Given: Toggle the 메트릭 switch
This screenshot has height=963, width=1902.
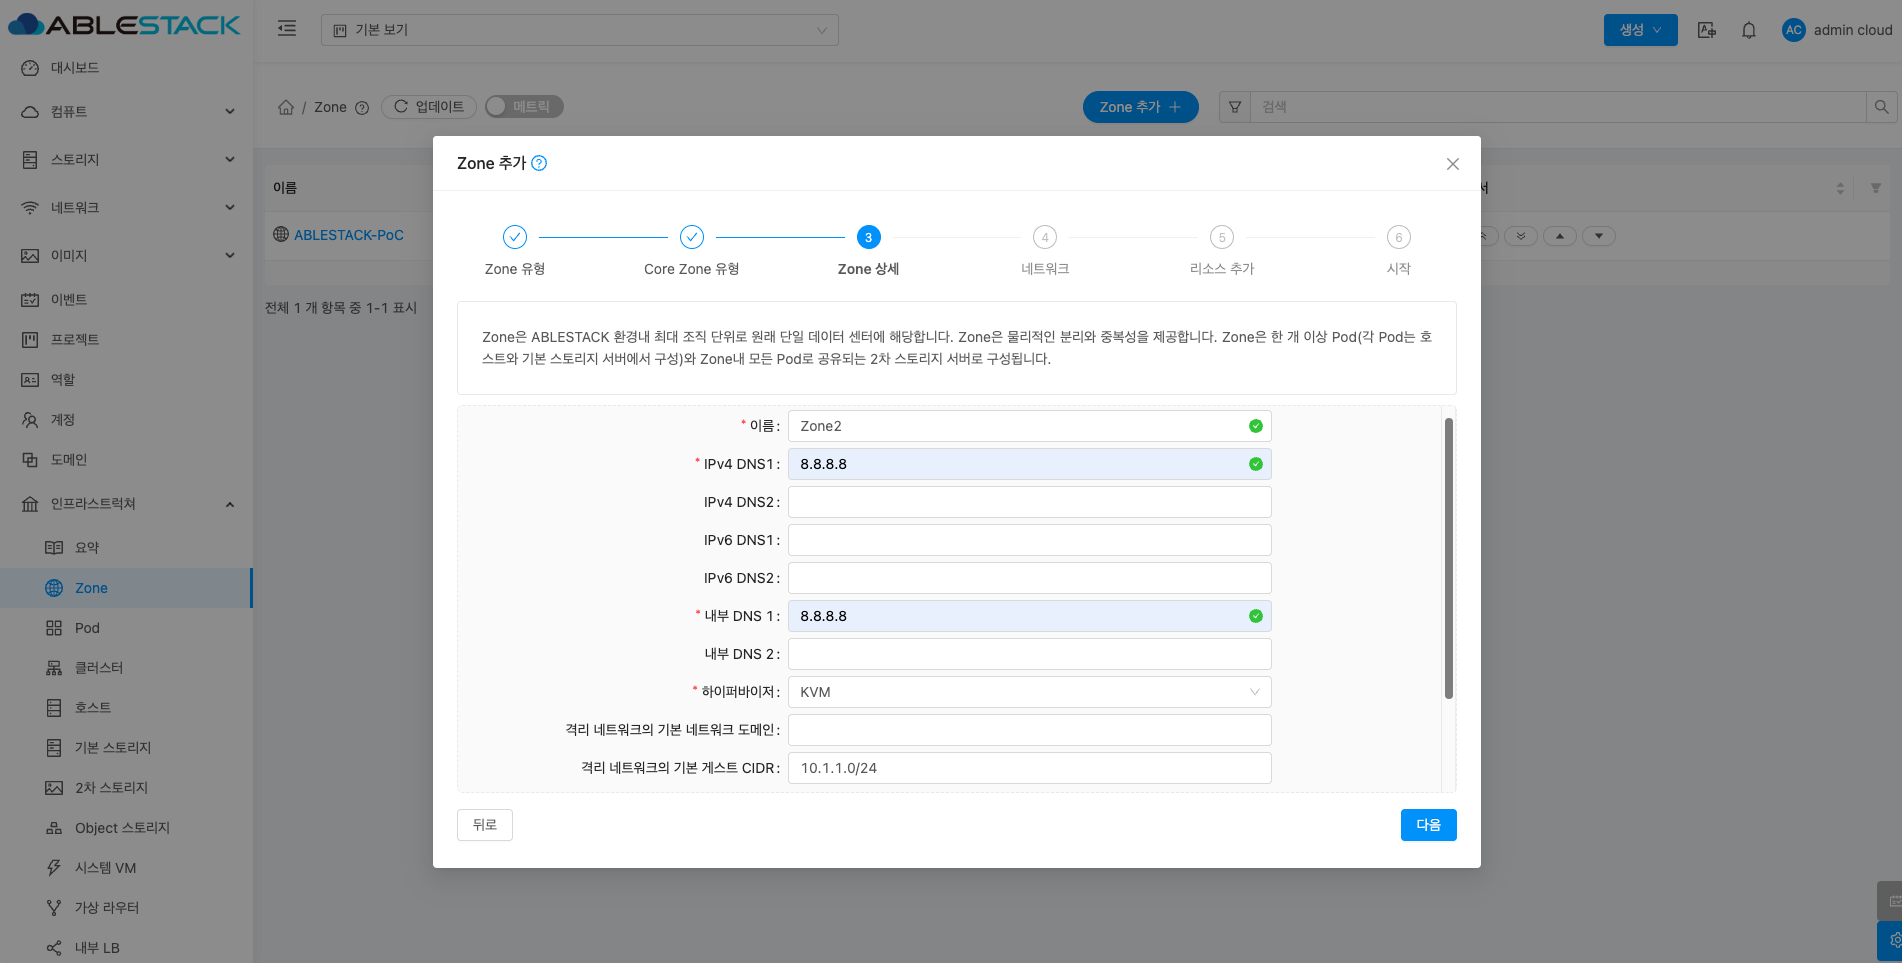Looking at the screenshot, I should [x=524, y=107].
